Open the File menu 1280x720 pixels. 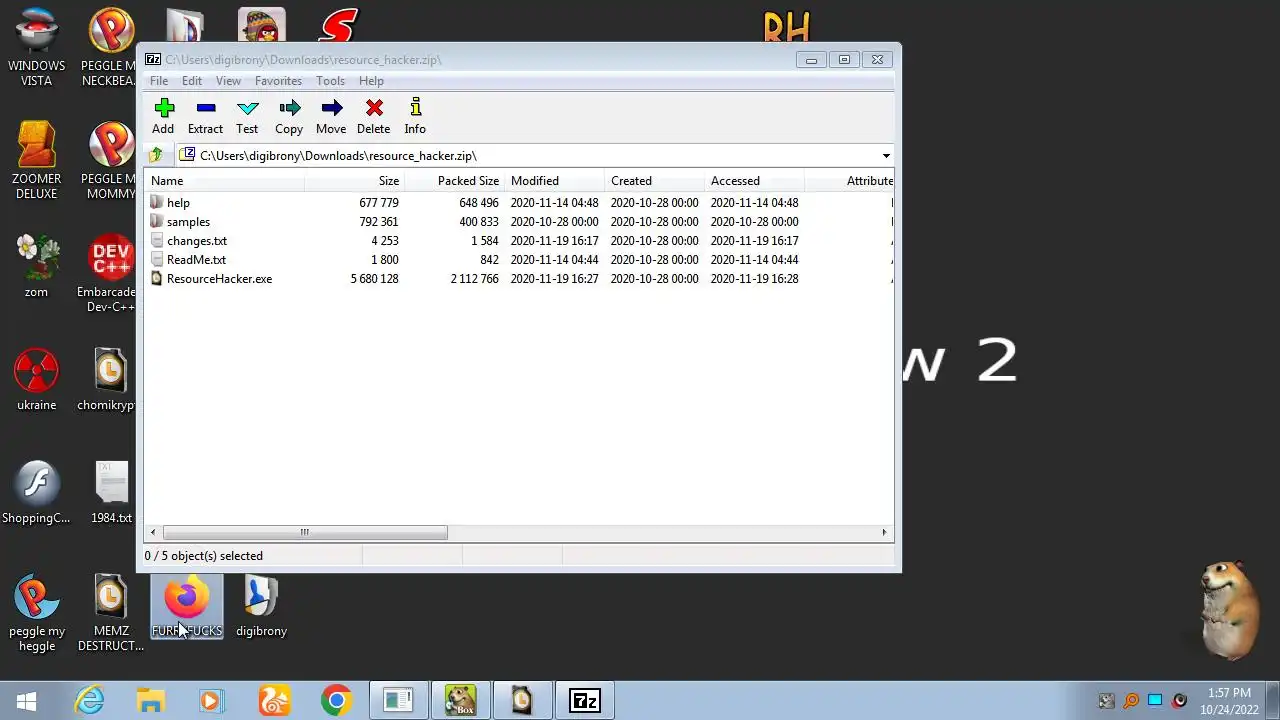click(159, 81)
